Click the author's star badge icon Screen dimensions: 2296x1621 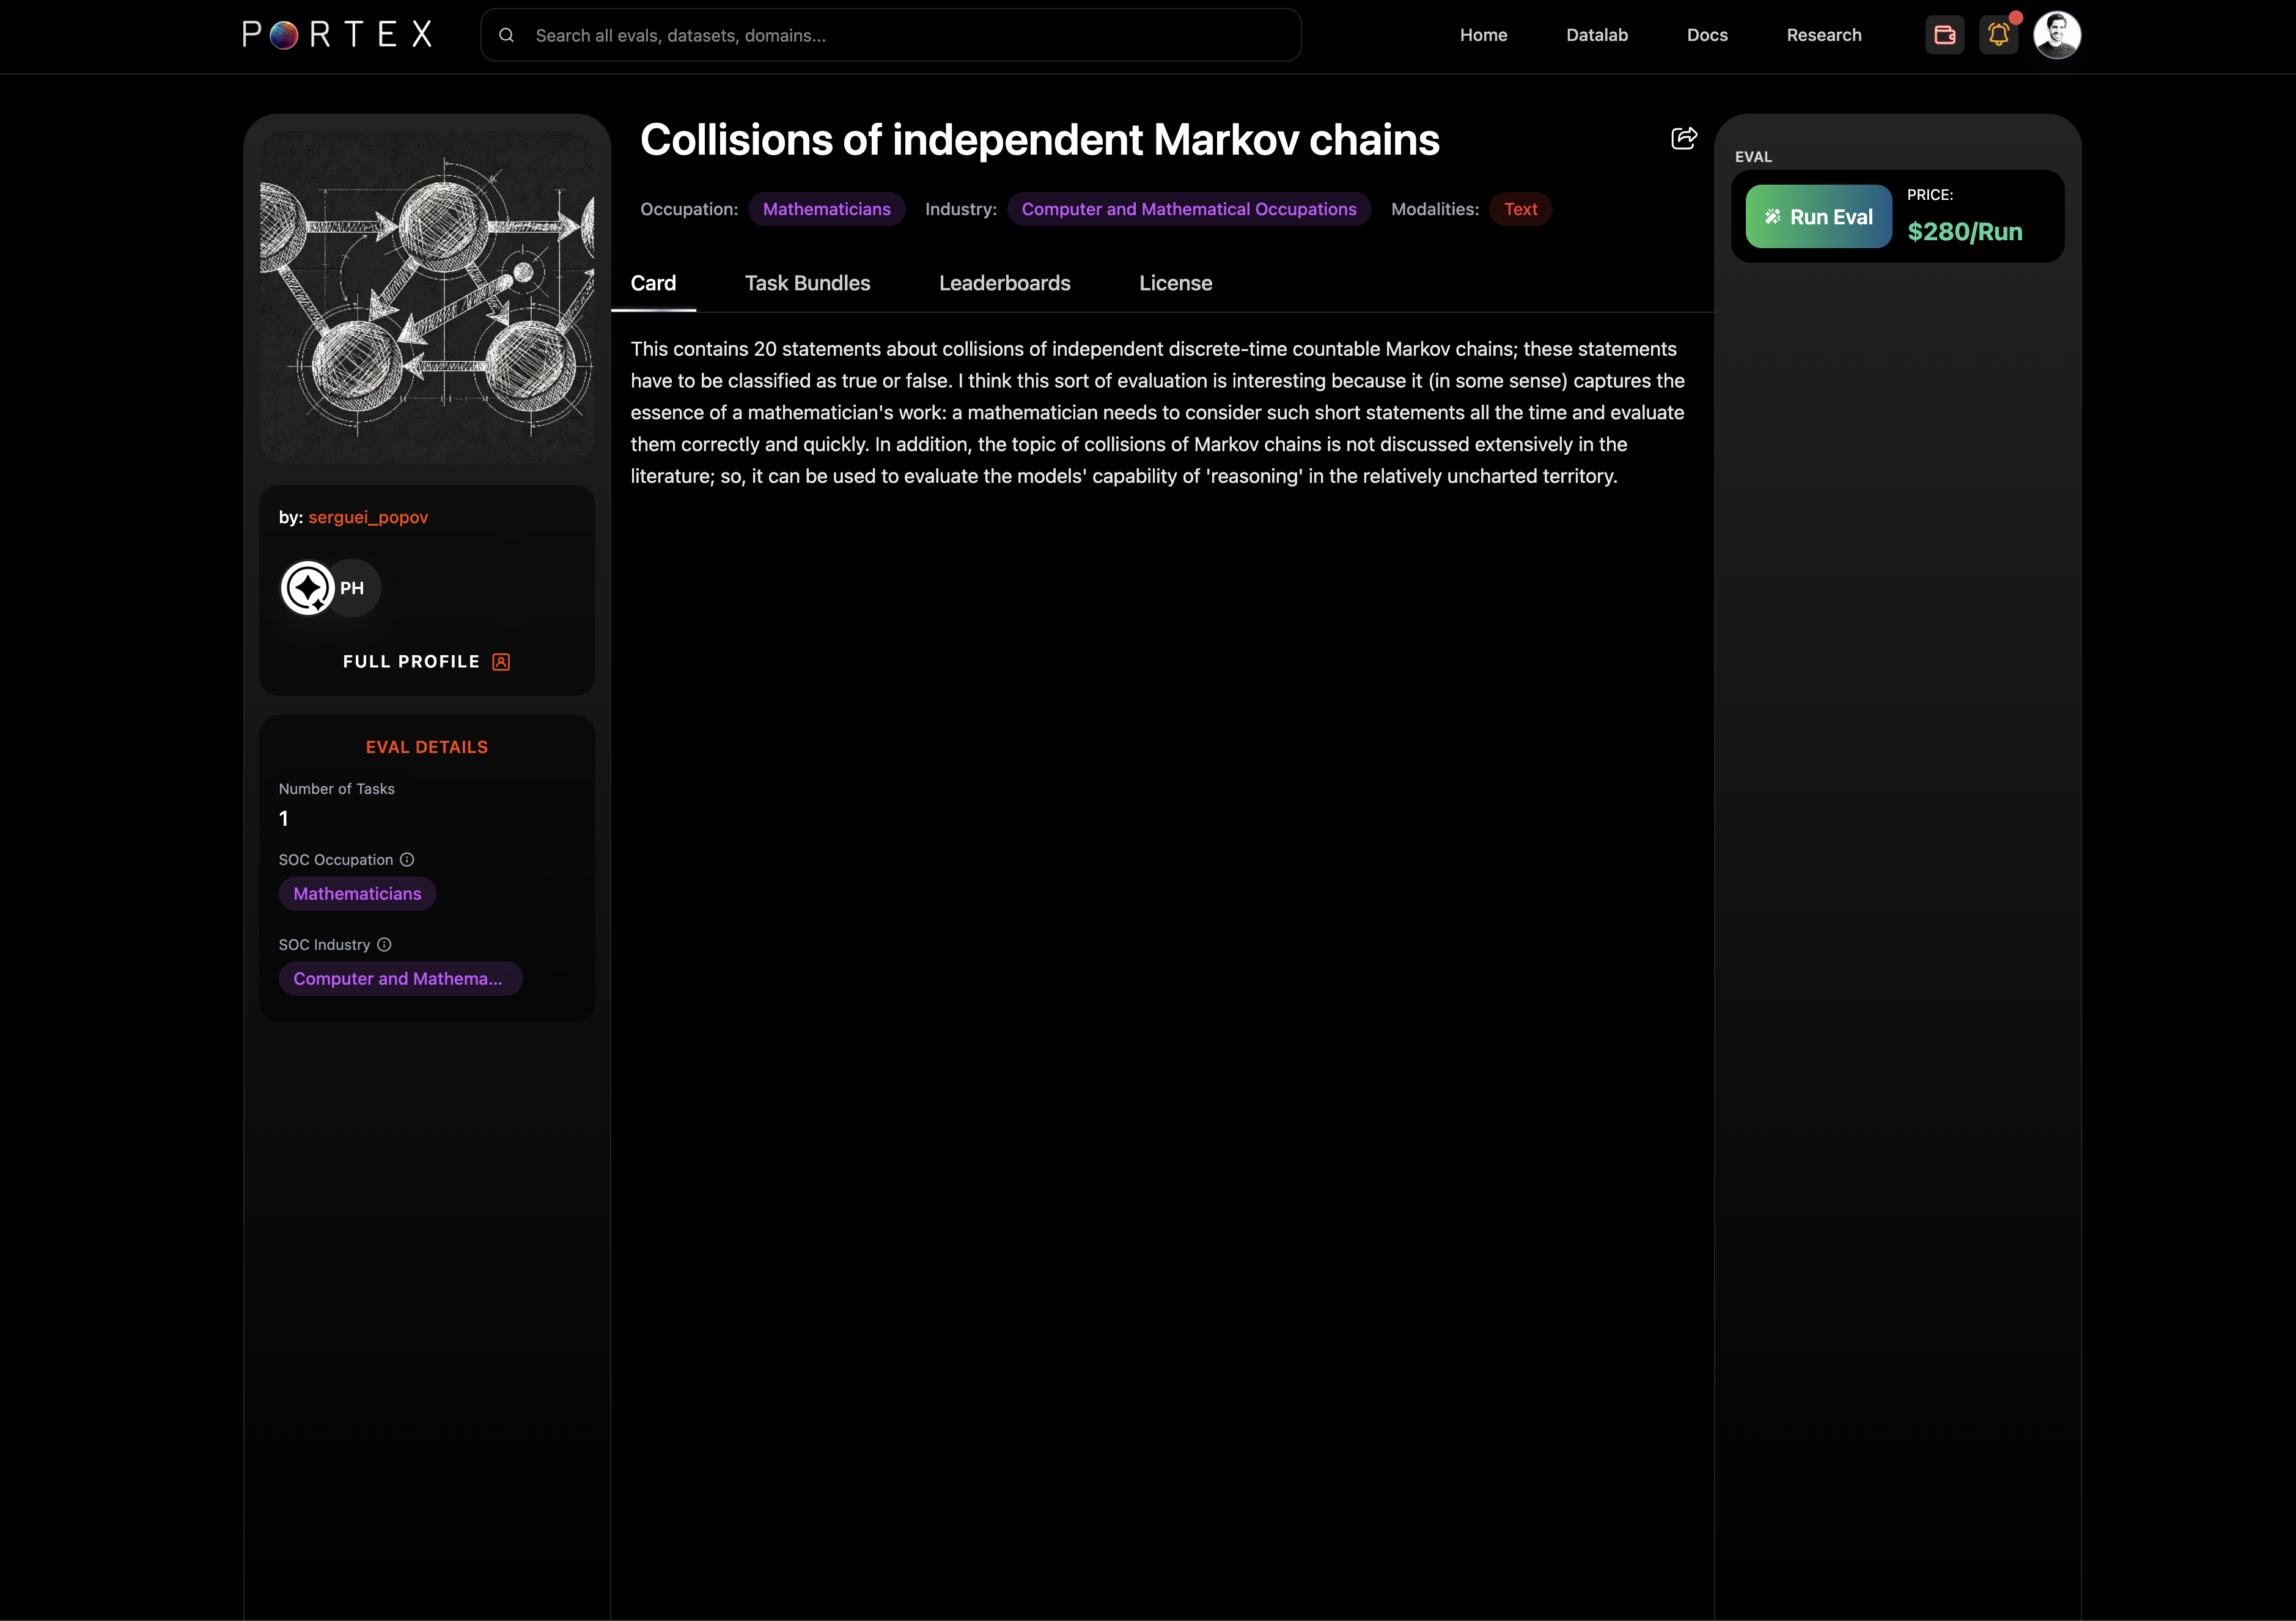(307, 588)
